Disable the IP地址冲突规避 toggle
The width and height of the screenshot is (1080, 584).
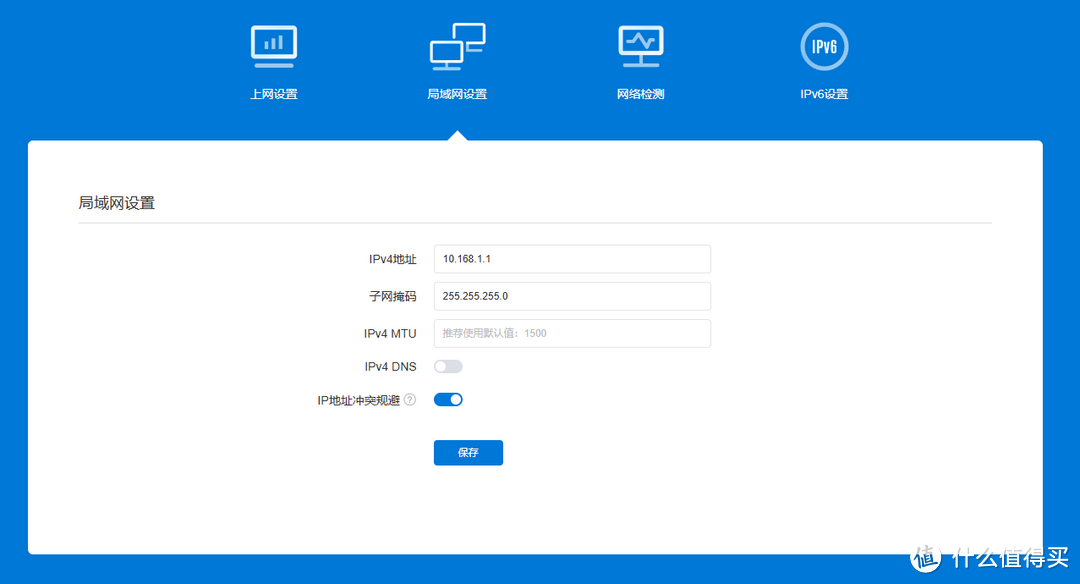(x=448, y=400)
